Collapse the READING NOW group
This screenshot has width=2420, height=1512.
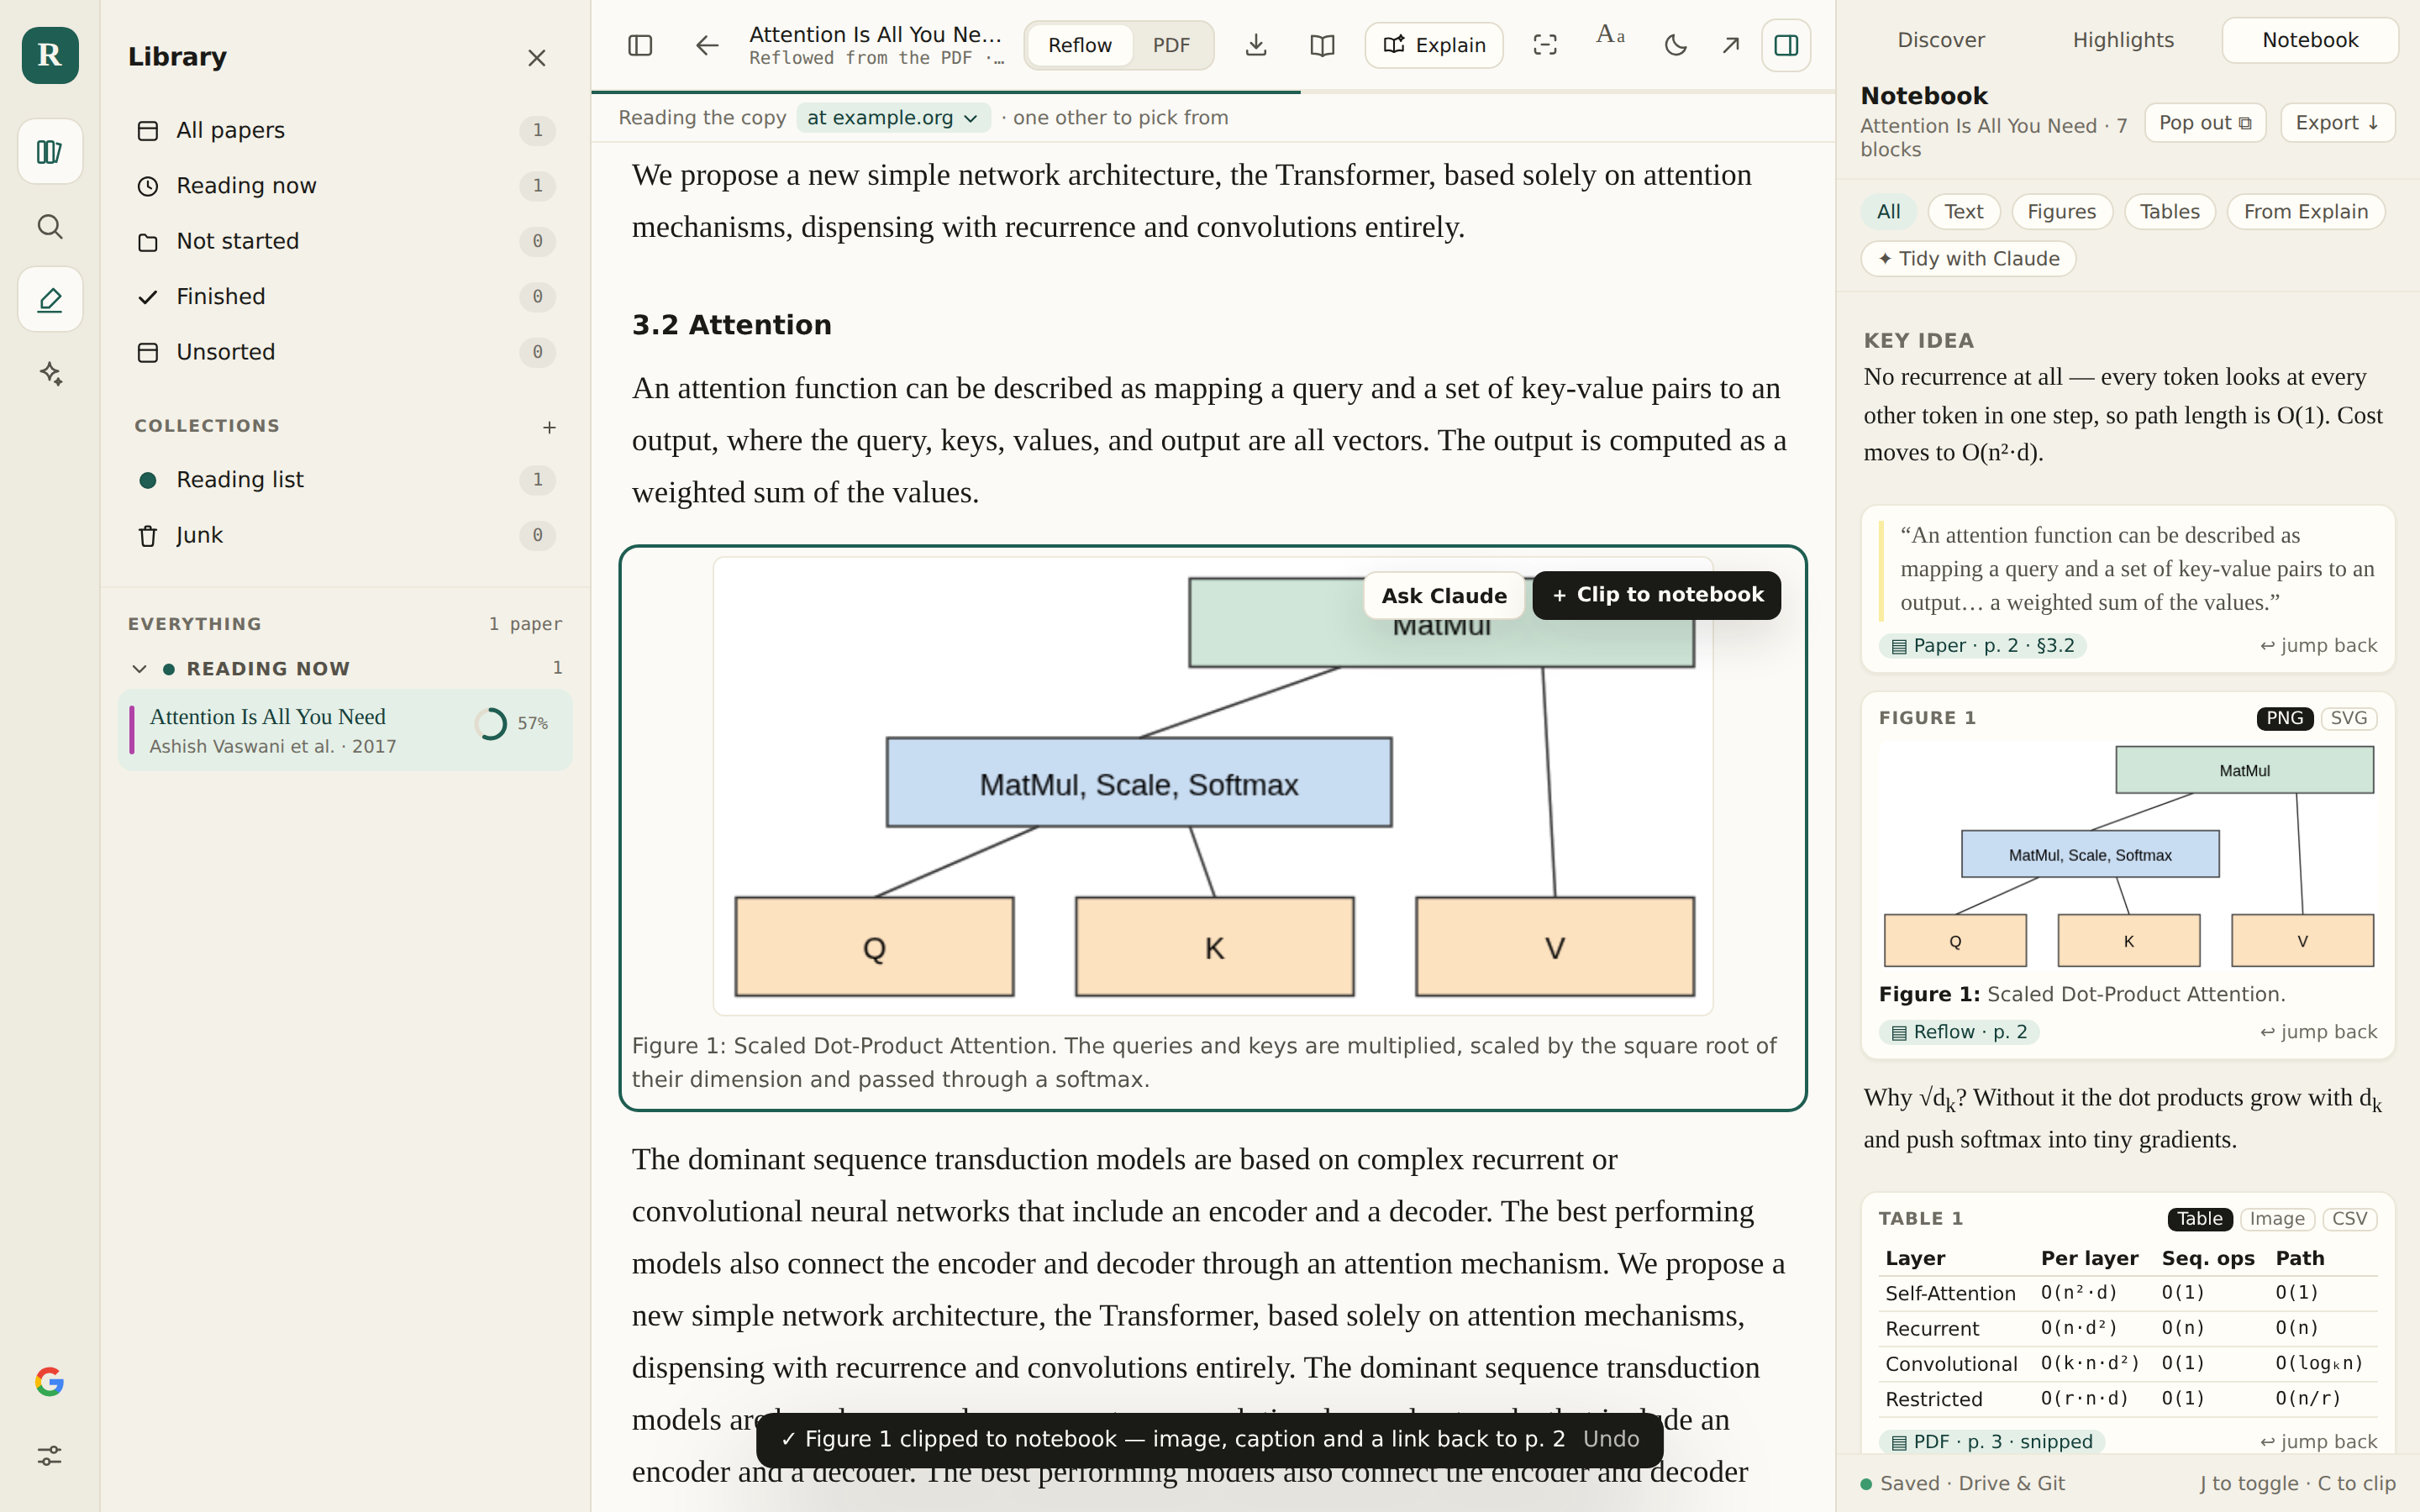pos(139,668)
